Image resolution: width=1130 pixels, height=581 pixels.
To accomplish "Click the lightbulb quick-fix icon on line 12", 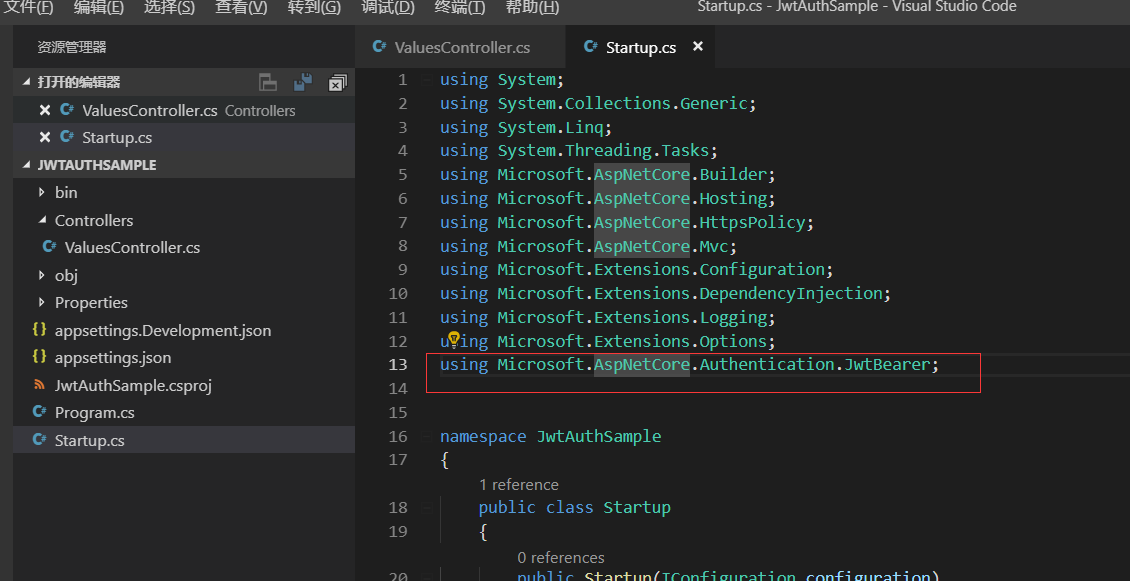I will pos(454,338).
